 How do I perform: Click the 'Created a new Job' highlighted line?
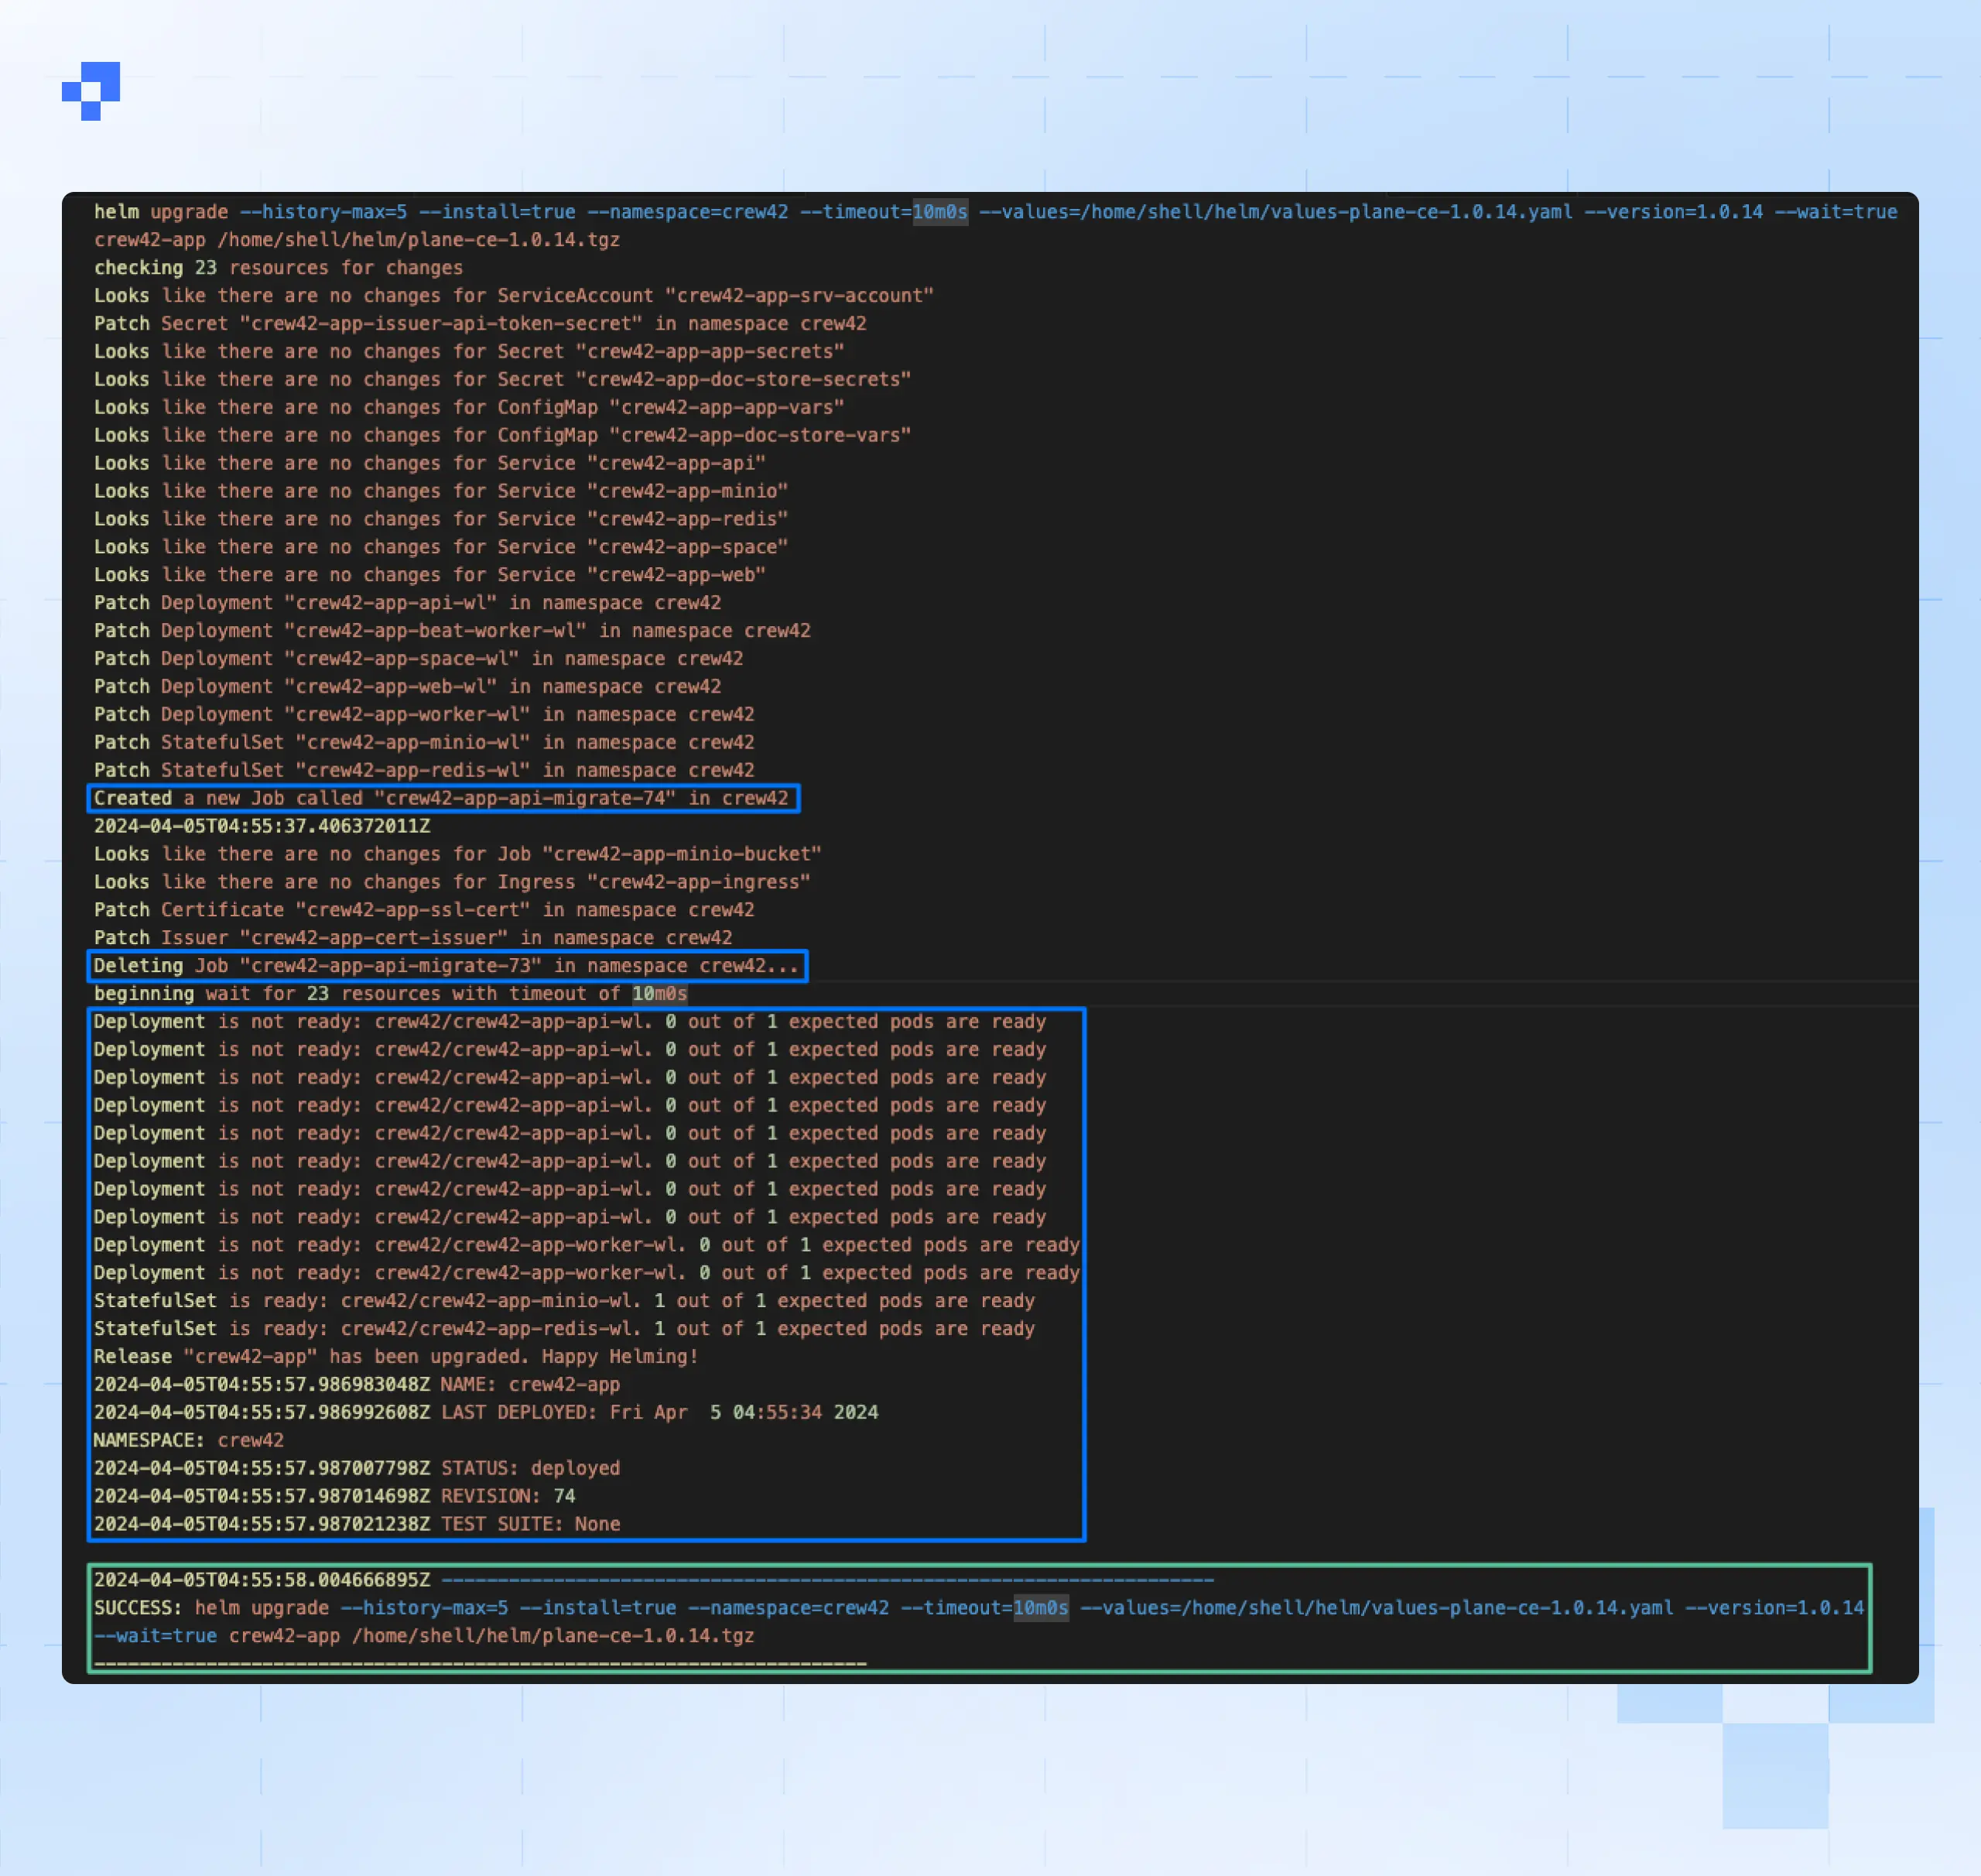coord(441,798)
